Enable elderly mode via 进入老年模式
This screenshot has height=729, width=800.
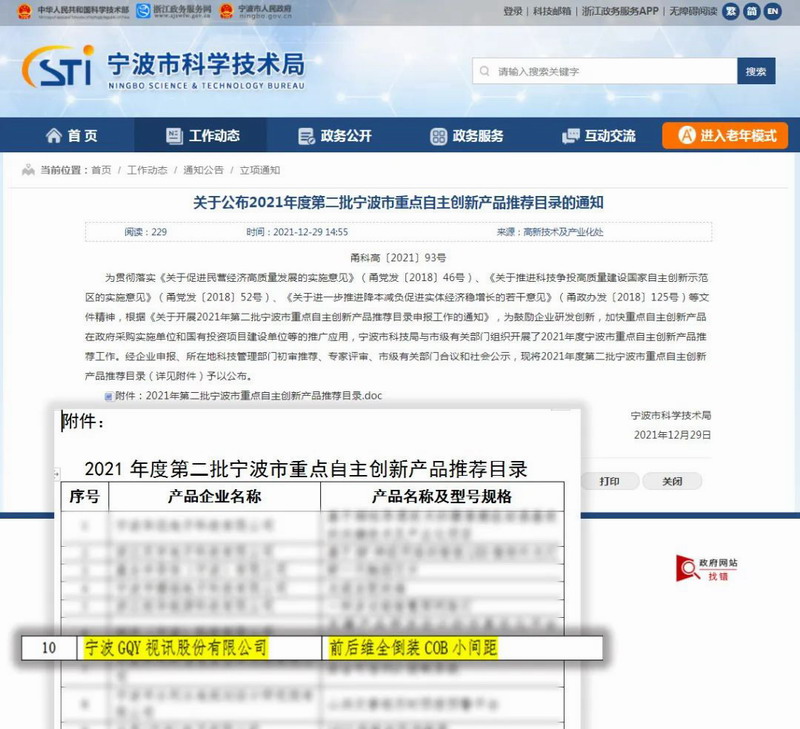[726, 136]
